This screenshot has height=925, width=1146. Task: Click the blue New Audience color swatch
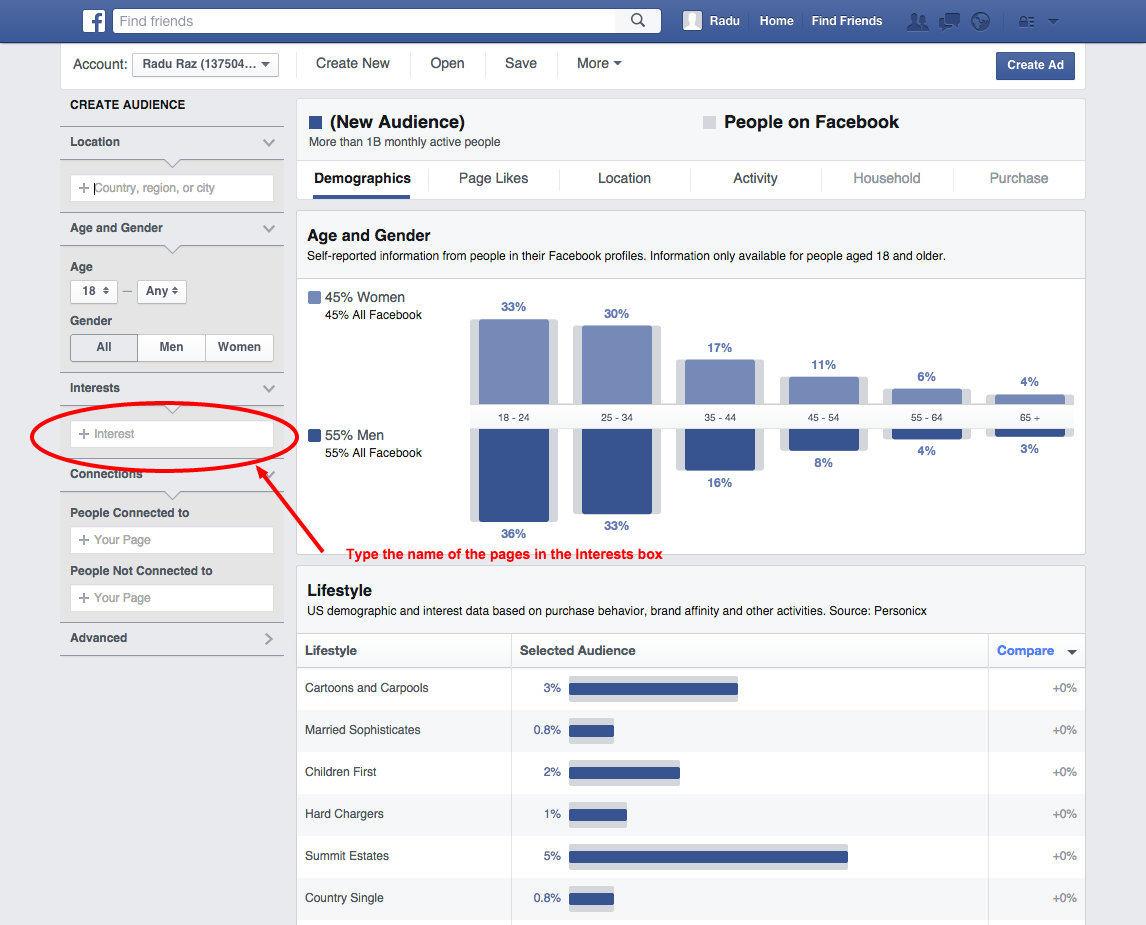click(315, 123)
